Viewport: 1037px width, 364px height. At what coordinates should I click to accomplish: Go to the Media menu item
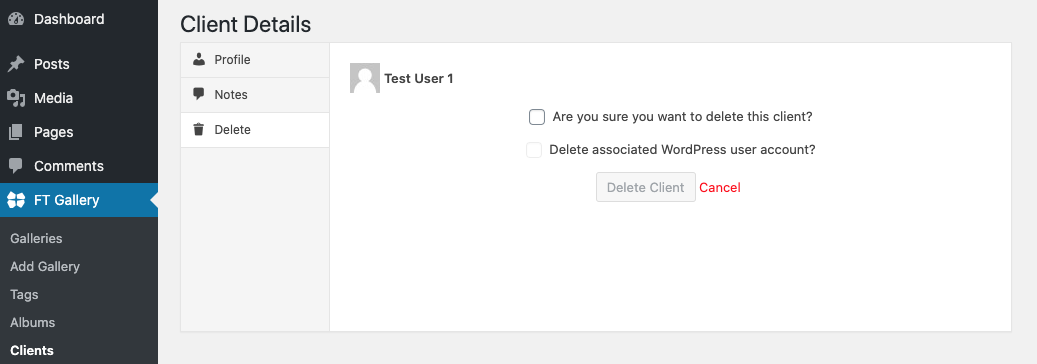(x=79, y=98)
